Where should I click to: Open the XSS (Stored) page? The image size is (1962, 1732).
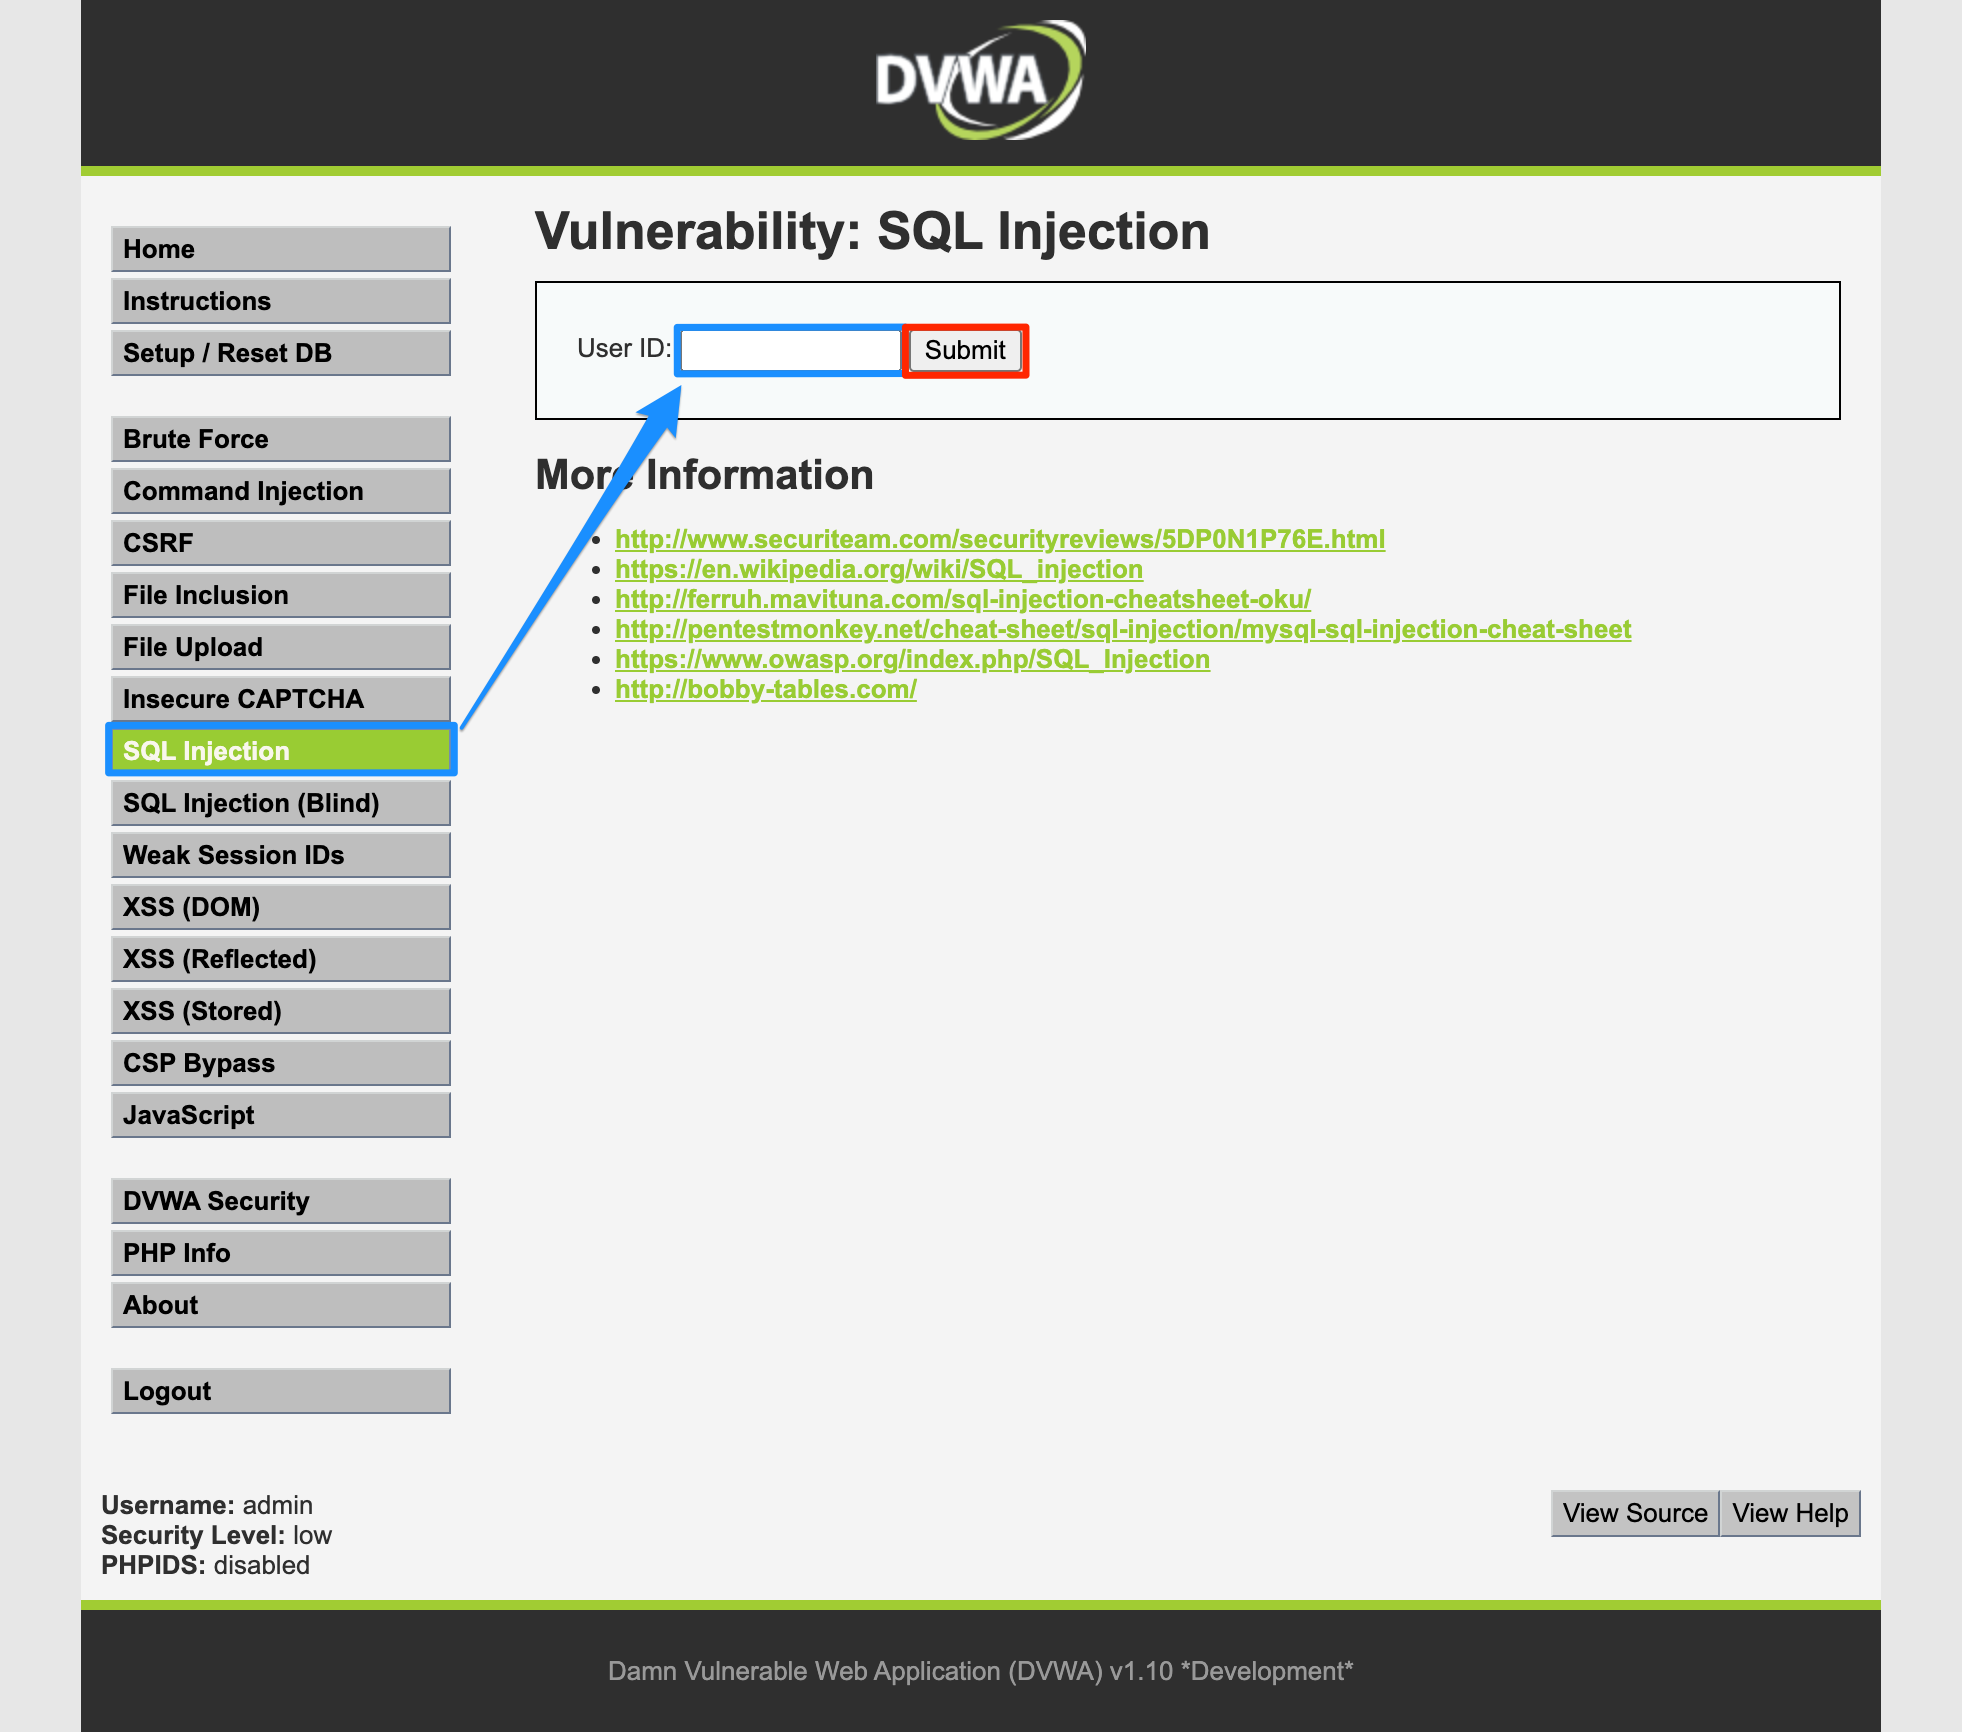(281, 1011)
